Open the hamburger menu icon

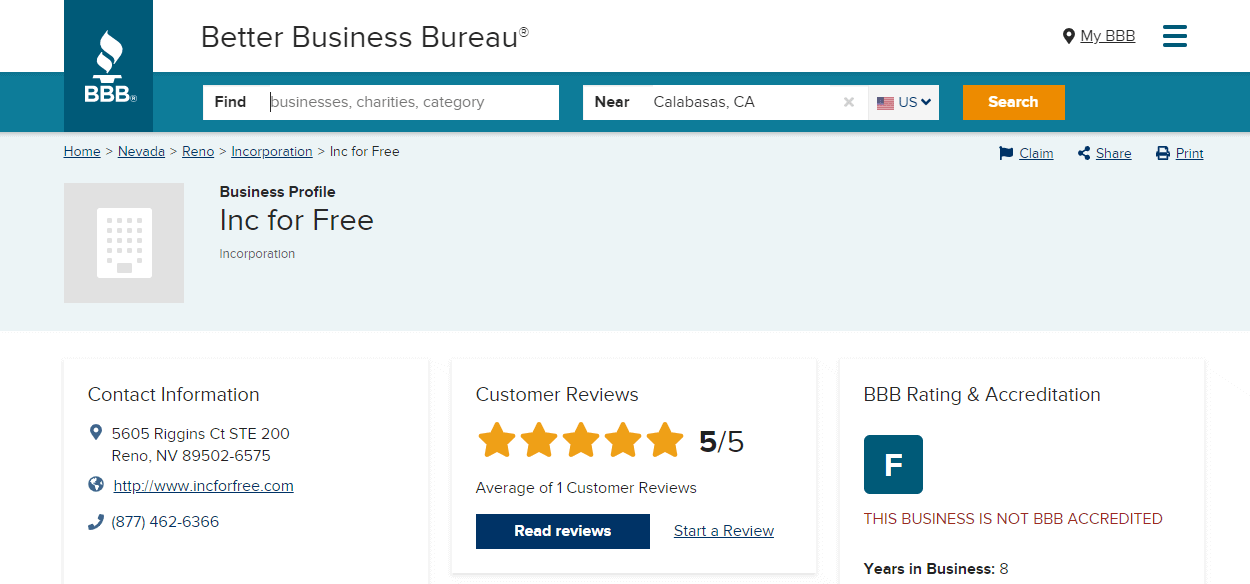tap(1175, 36)
